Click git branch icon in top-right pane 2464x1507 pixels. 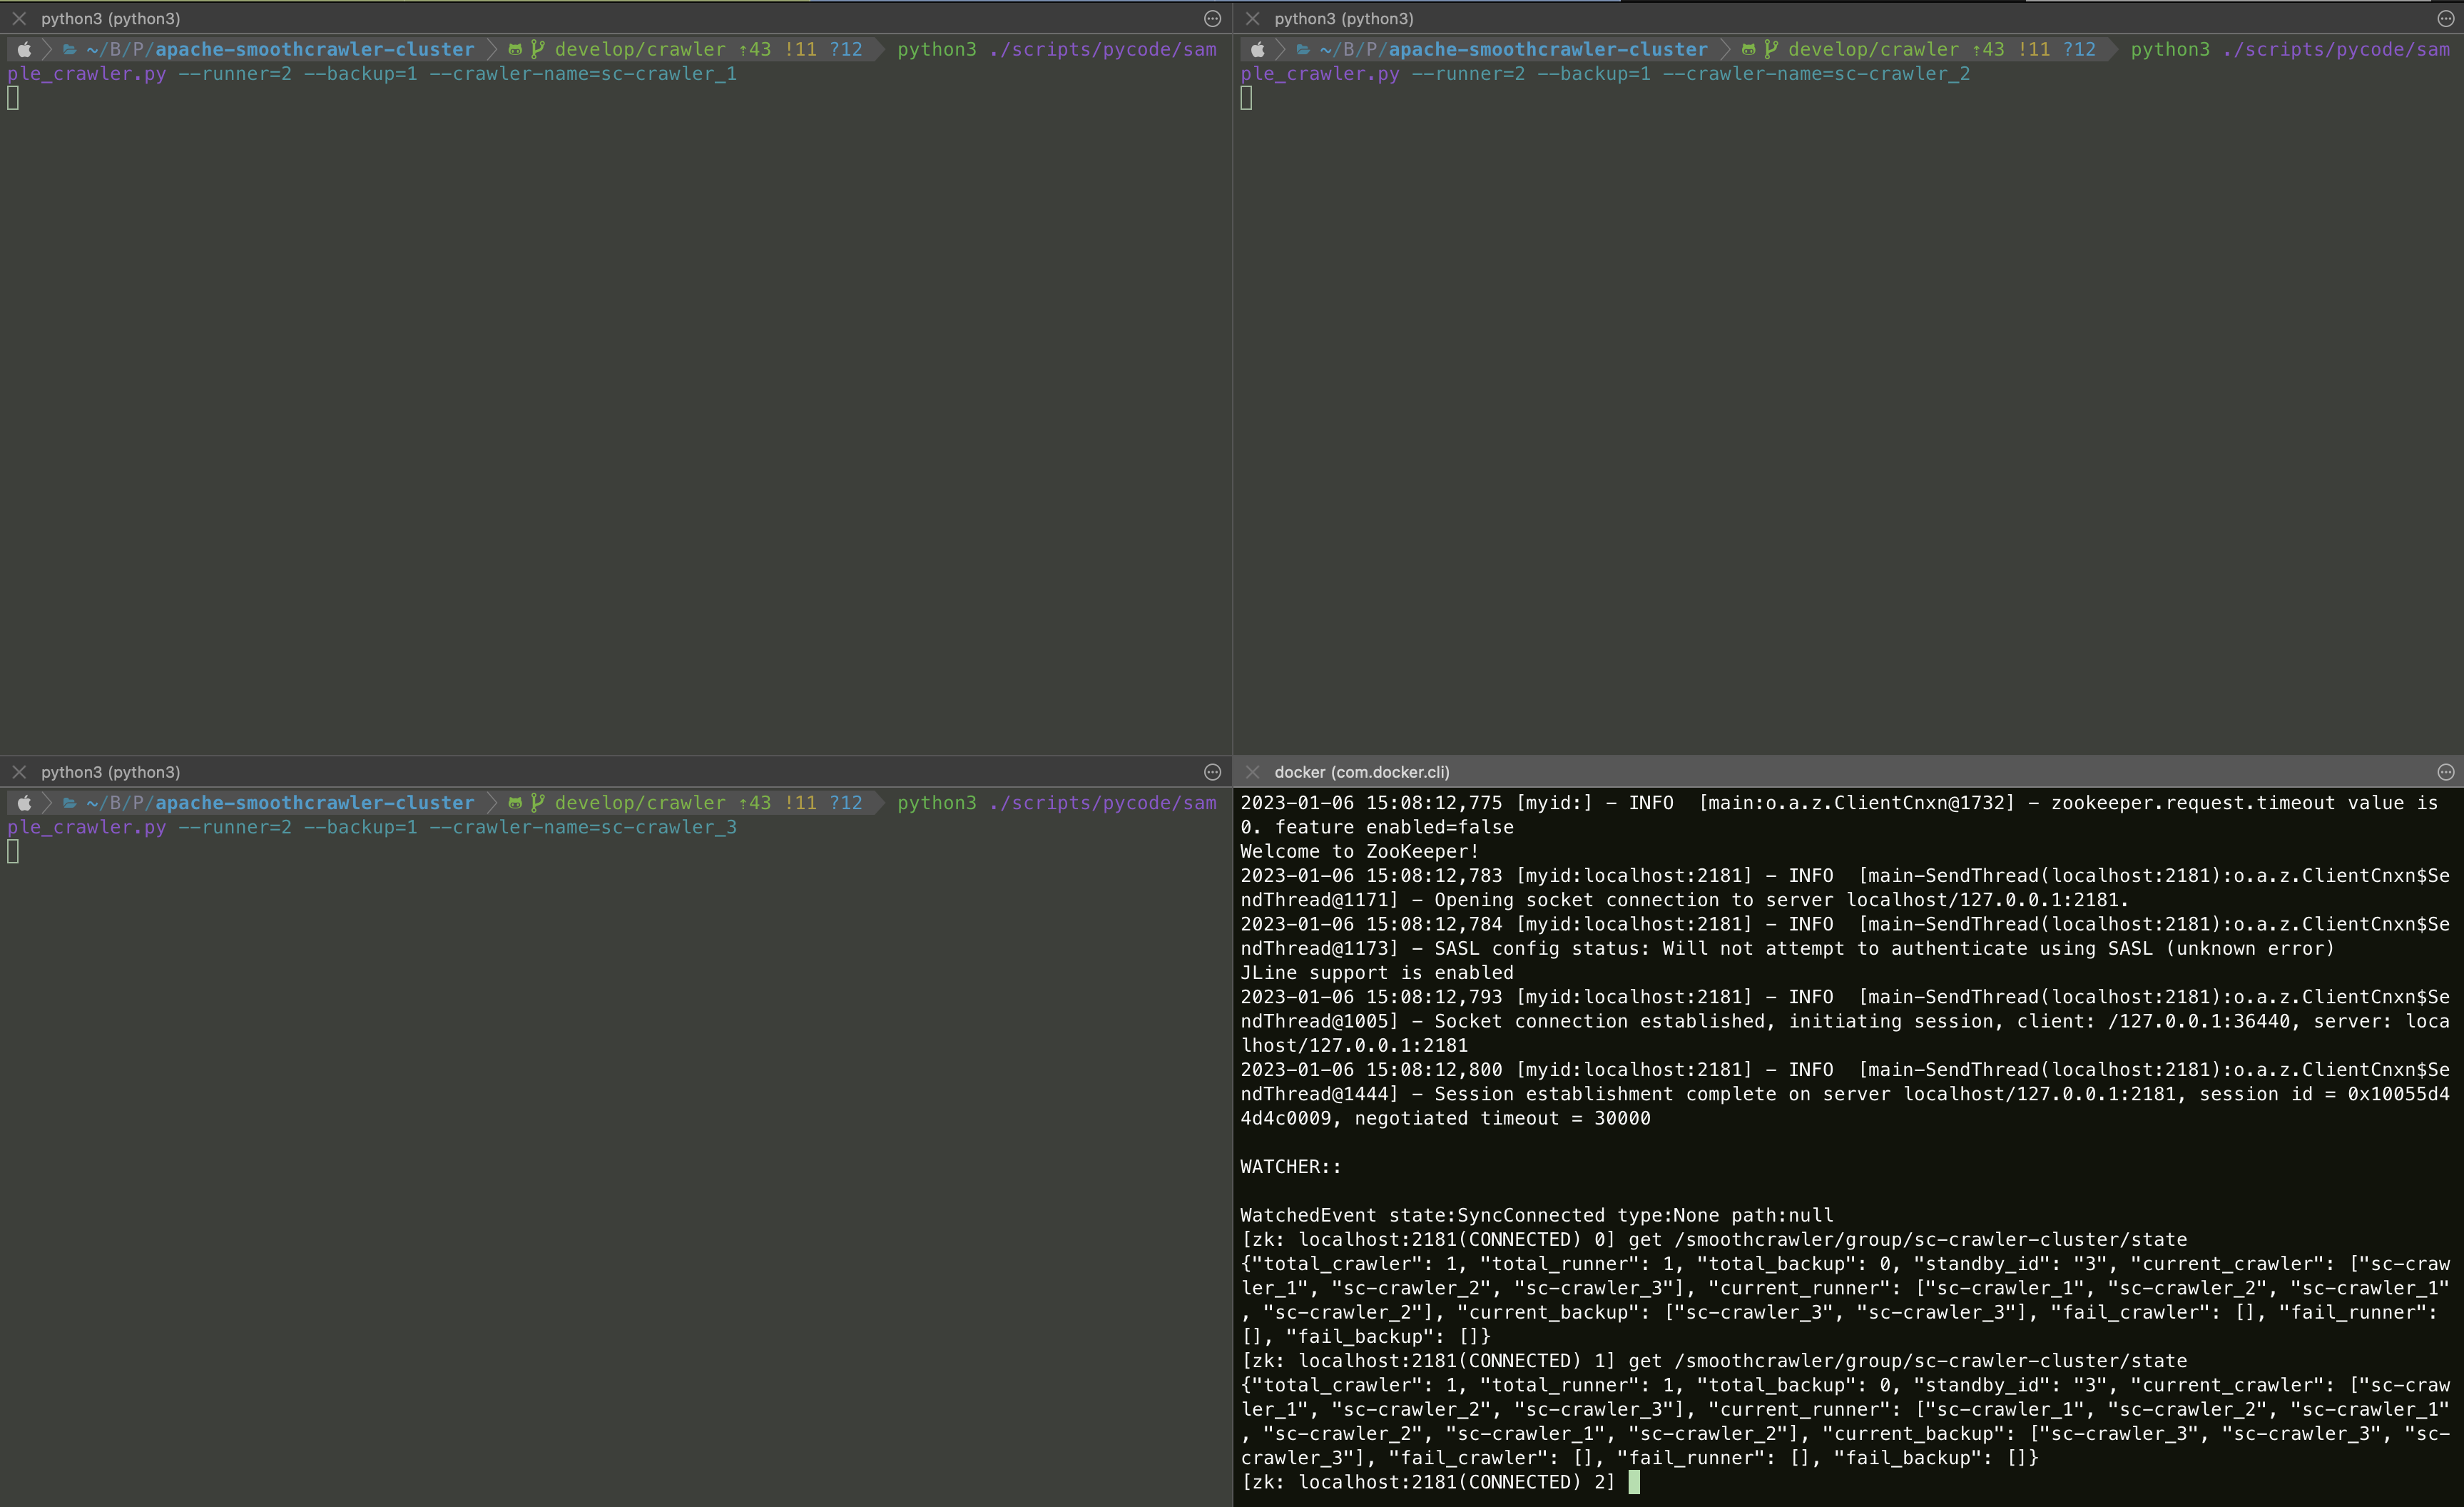(1770, 49)
